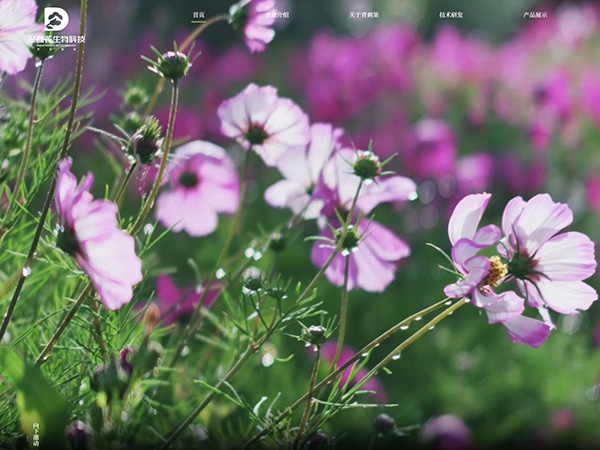The width and height of the screenshot is (600, 450).
Task: Click the company logo emblem icon
Action: point(56,18)
